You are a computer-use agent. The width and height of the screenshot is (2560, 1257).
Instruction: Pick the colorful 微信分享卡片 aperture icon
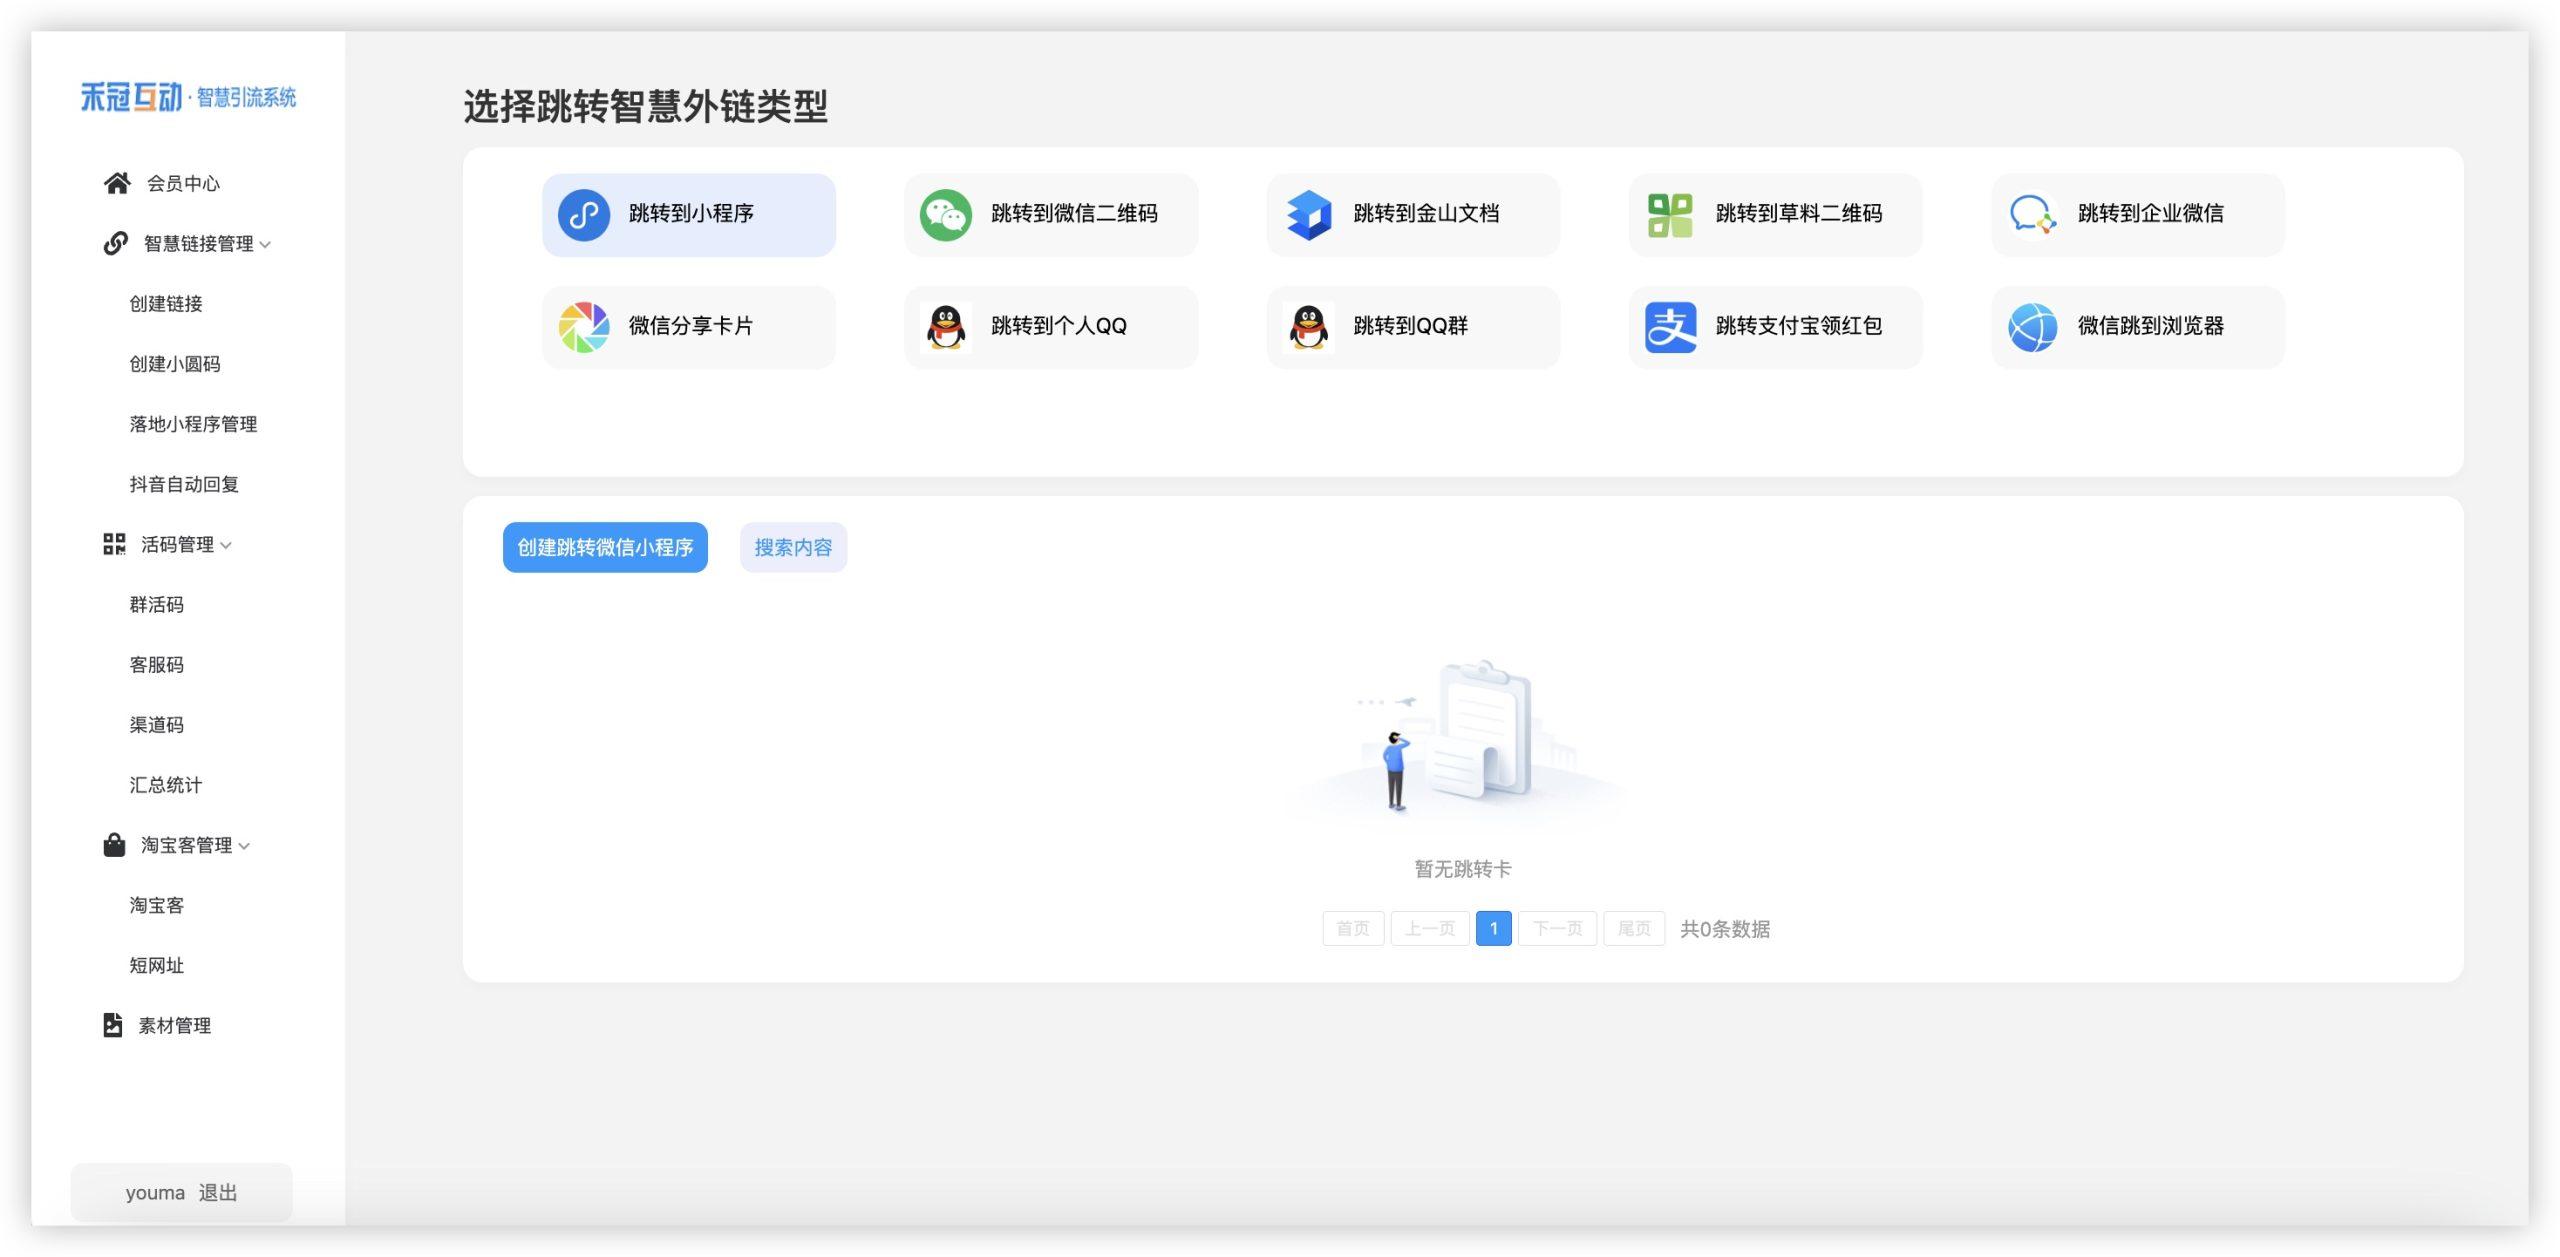tap(584, 327)
